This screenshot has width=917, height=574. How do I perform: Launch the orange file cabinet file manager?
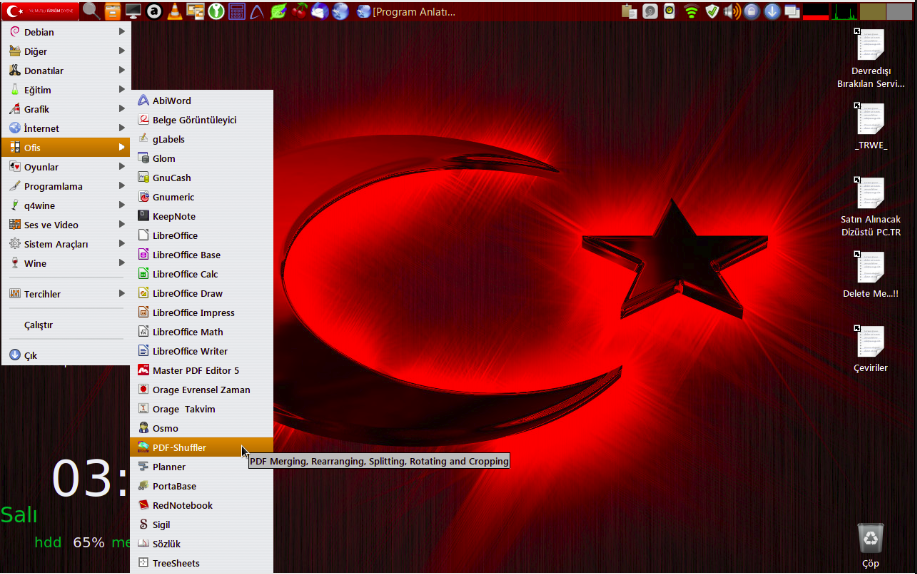pyautogui.click(x=112, y=11)
